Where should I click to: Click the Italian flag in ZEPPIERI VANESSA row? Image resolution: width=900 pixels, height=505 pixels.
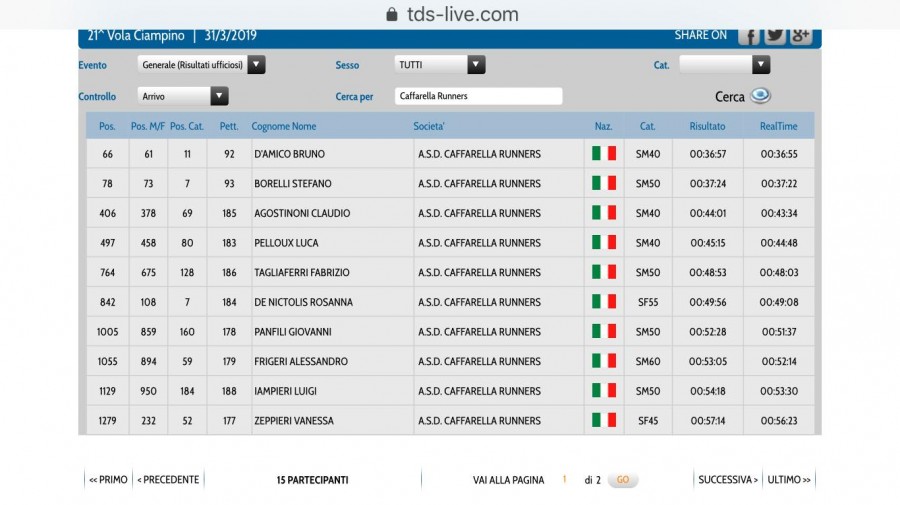(604, 421)
